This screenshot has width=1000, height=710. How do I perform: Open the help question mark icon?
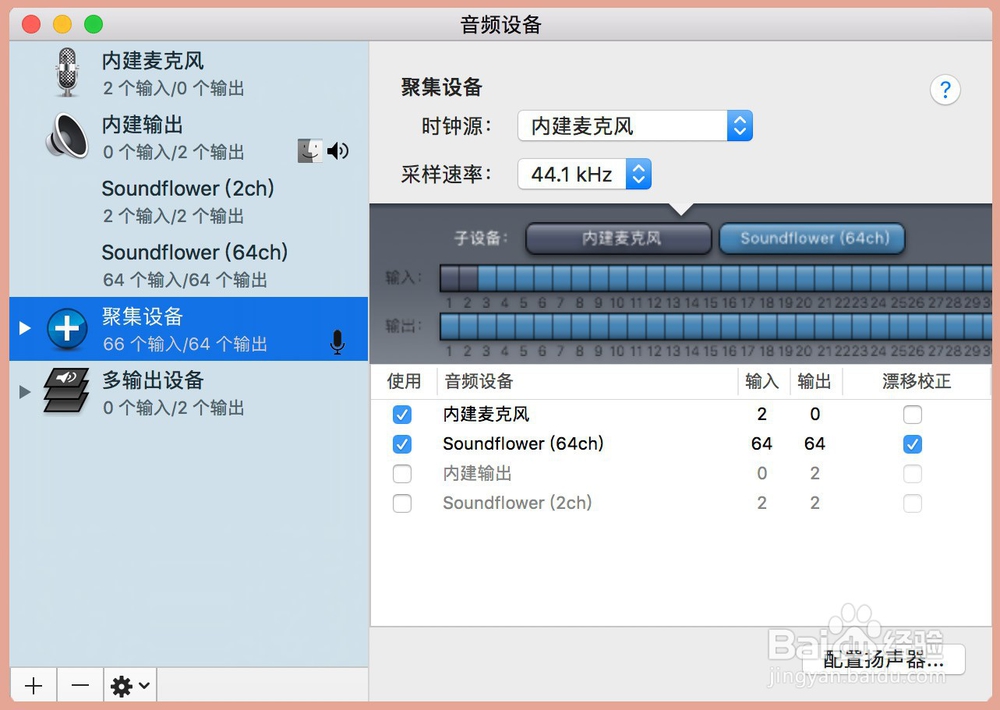[945, 90]
